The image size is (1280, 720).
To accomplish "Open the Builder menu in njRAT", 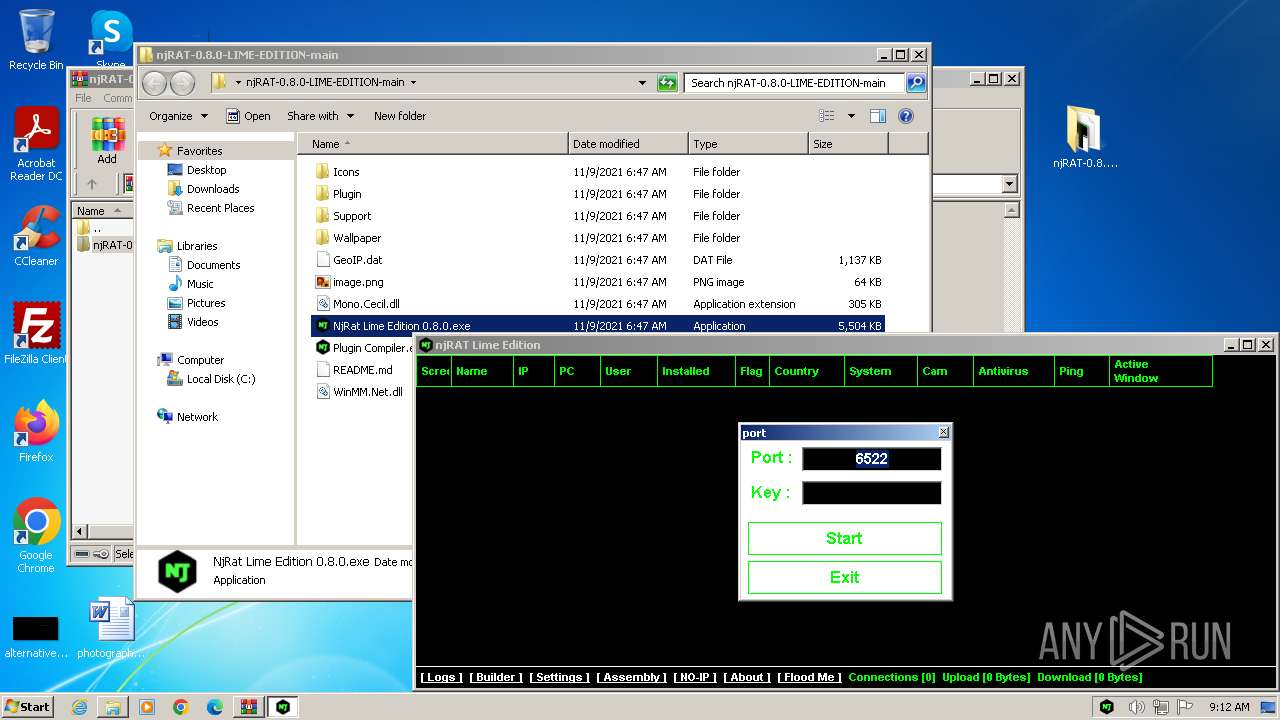I will click(x=496, y=677).
